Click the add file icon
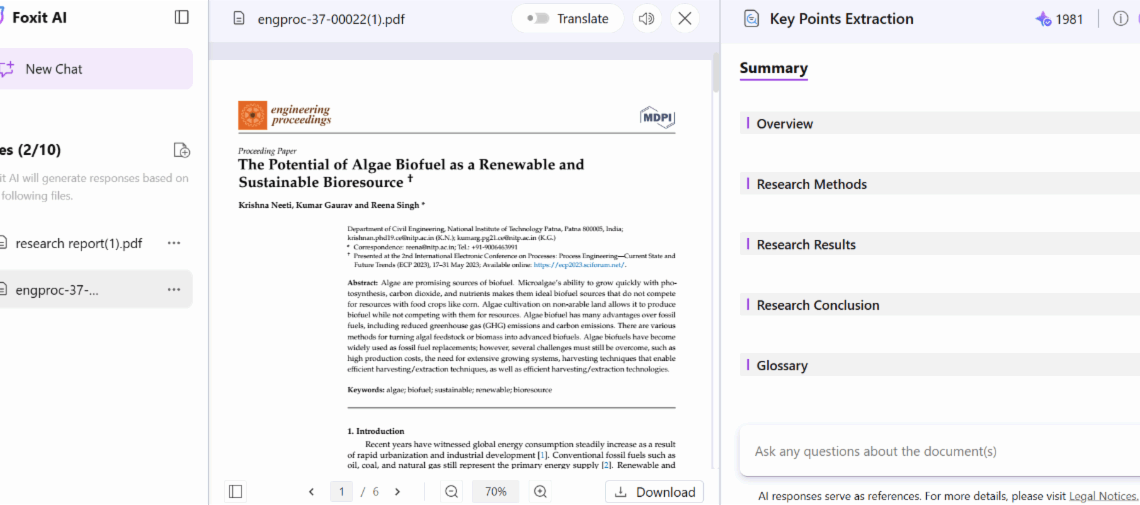This screenshot has width=1140, height=505. point(181,150)
